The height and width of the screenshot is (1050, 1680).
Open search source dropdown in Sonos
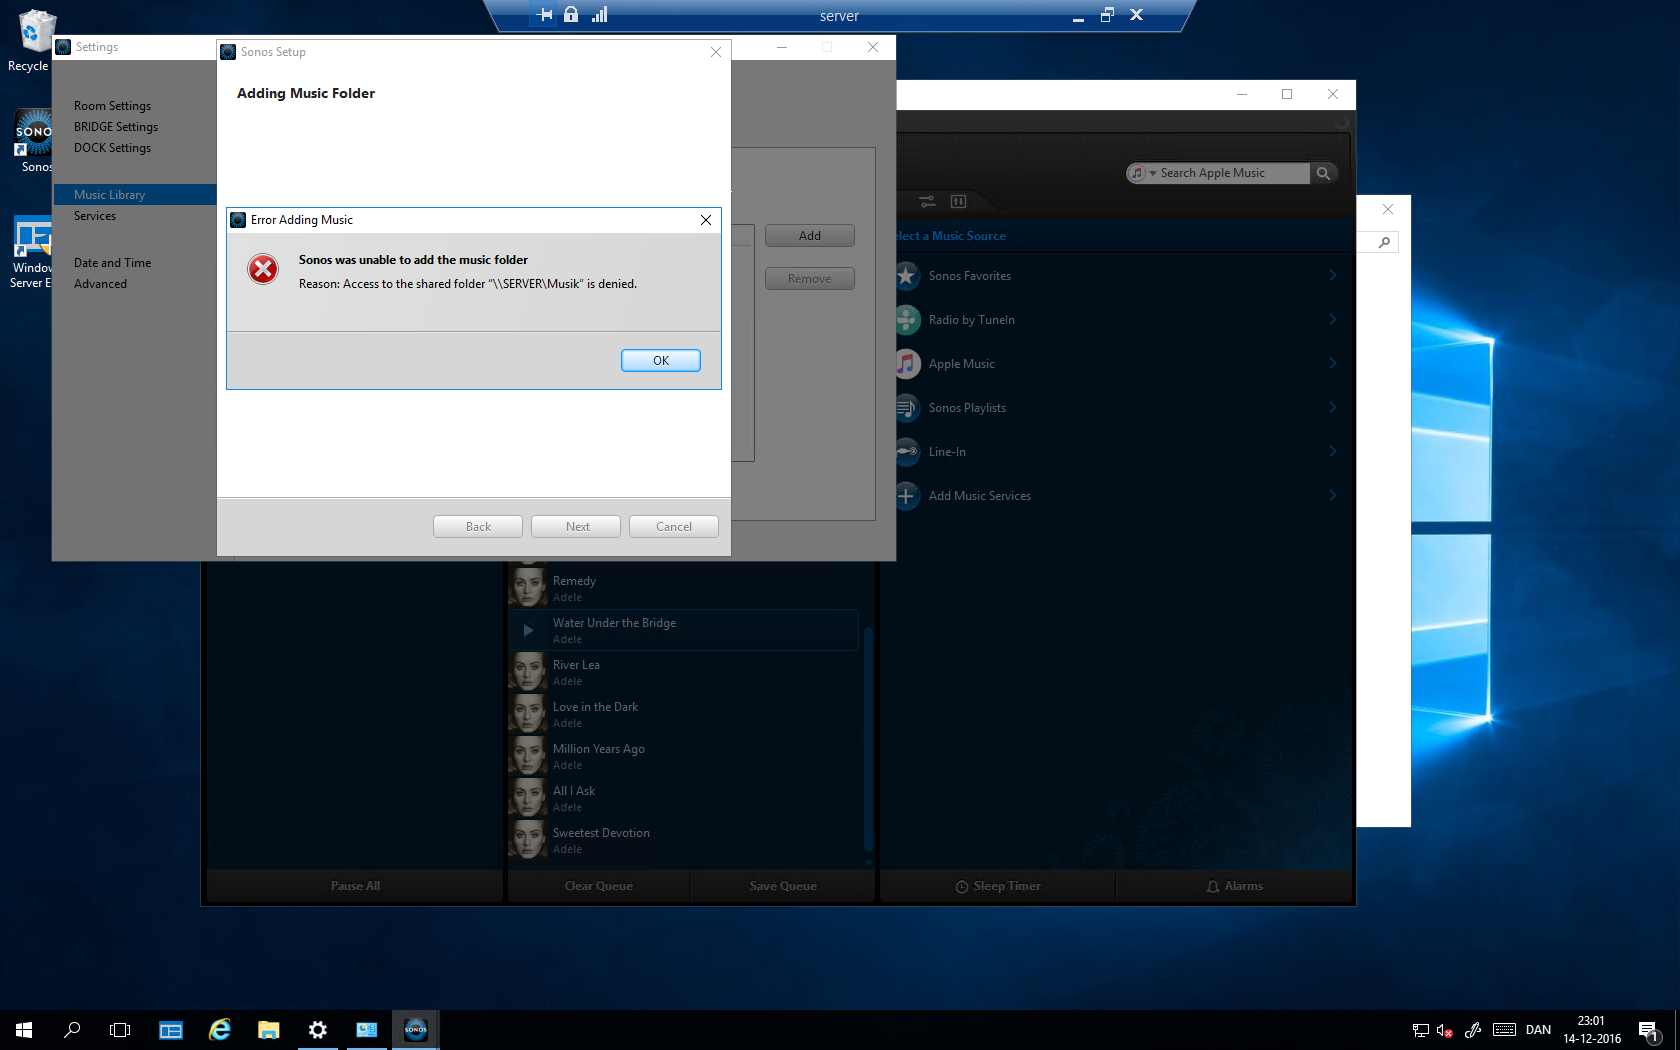pyautogui.click(x=1142, y=173)
